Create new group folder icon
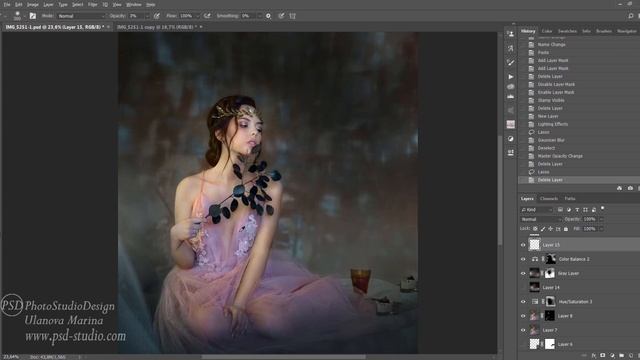Viewport: 640px width, 360px height. (621, 356)
